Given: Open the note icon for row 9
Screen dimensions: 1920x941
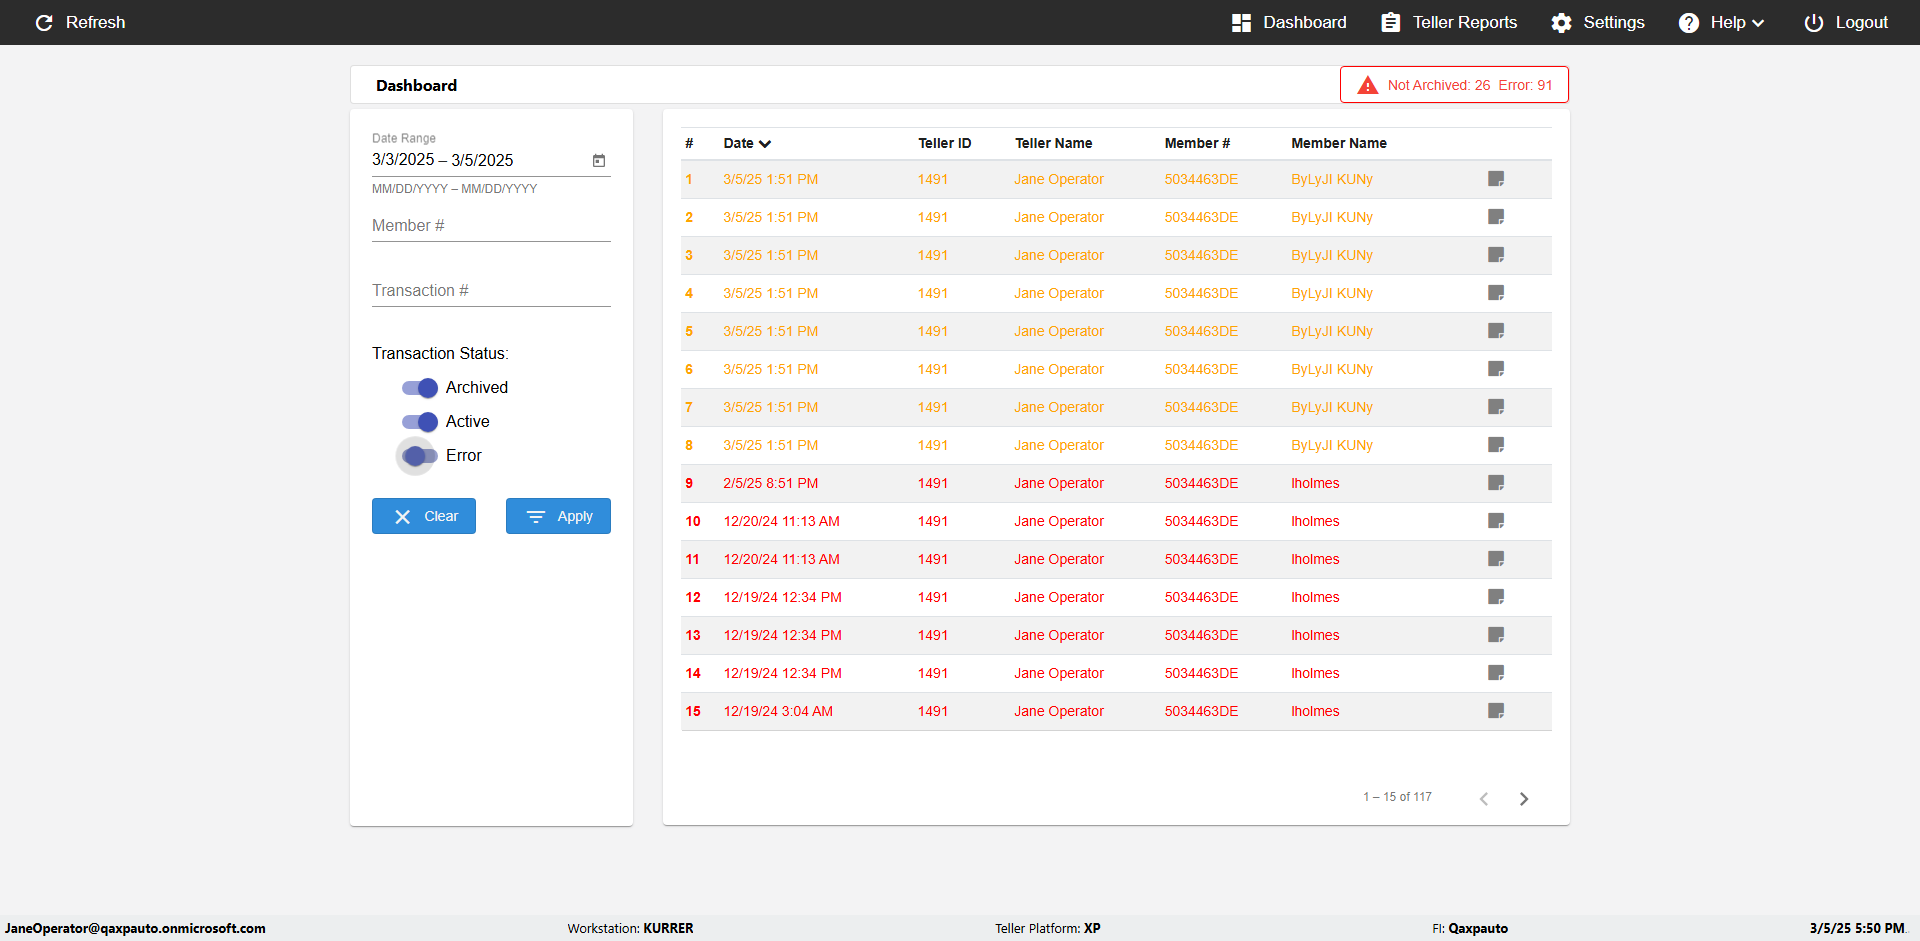Looking at the screenshot, I should pos(1496,483).
